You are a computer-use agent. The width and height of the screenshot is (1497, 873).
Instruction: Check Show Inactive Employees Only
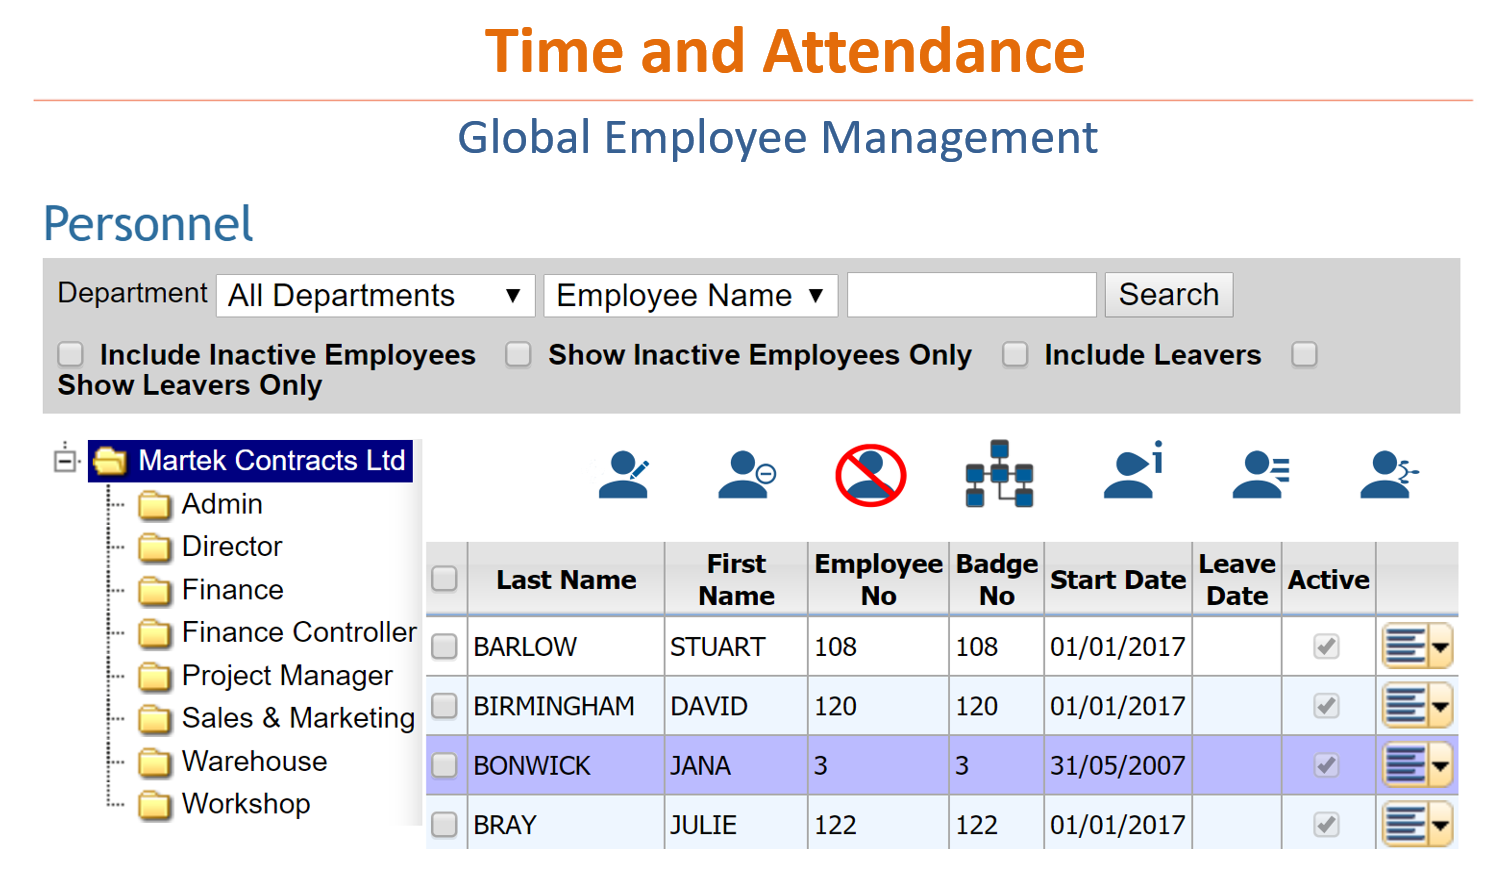(x=518, y=354)
